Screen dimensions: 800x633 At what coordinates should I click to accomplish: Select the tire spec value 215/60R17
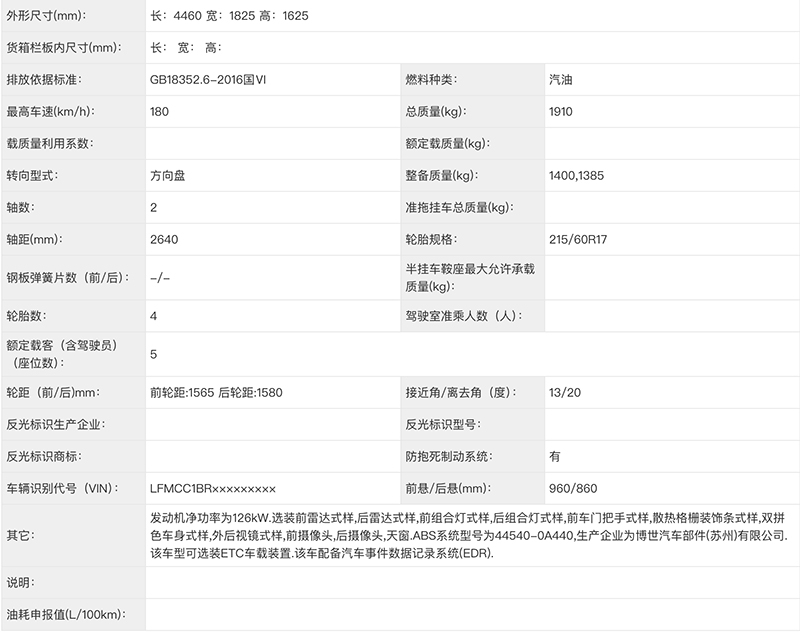coord(578,240)
